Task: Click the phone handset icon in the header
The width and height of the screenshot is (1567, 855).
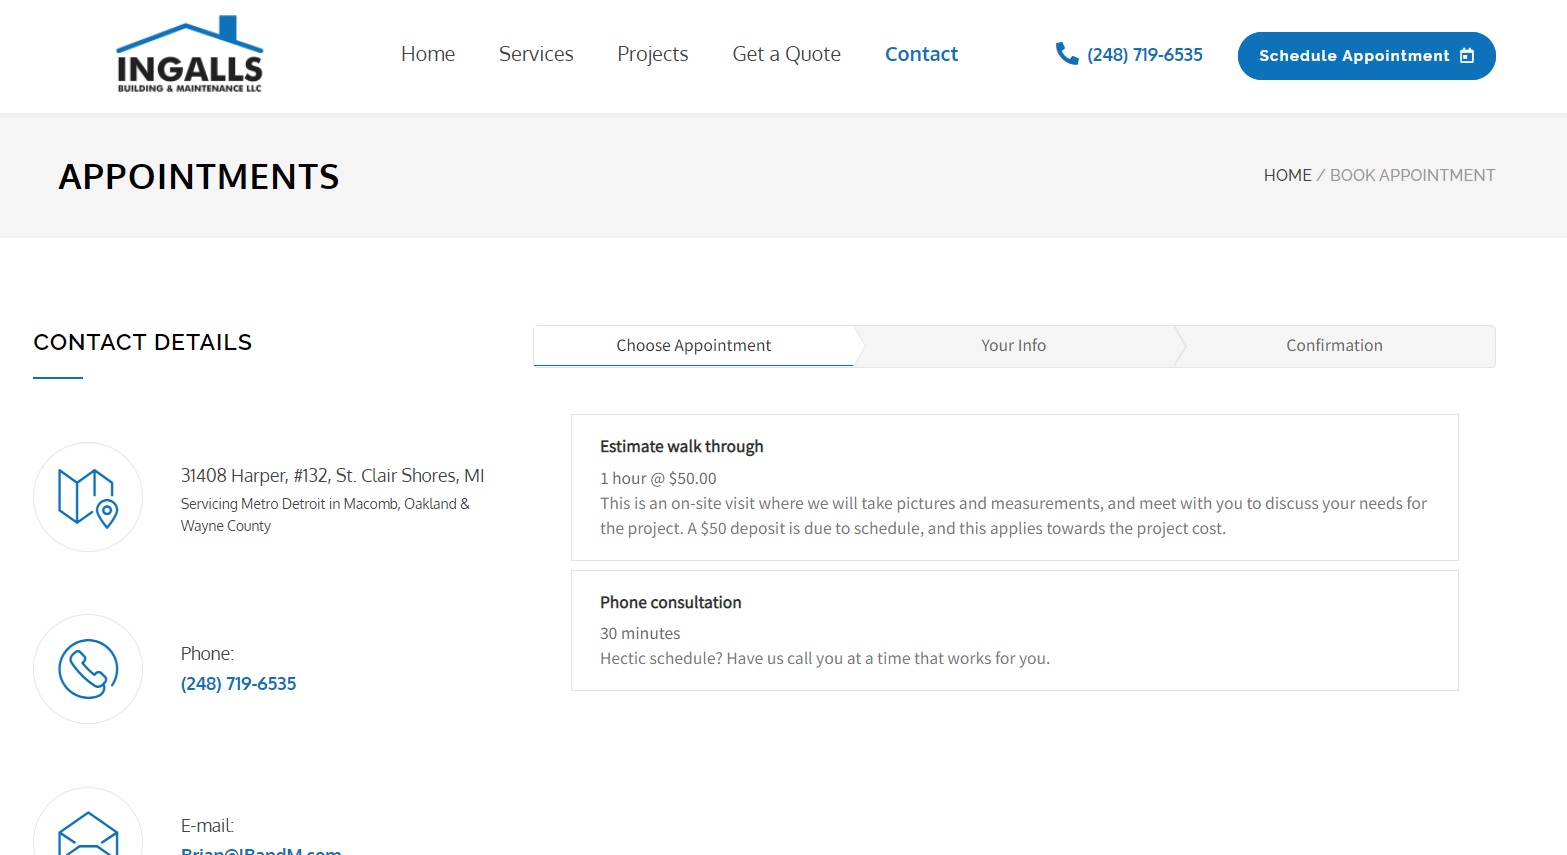Action: [x=1066, y=54]
